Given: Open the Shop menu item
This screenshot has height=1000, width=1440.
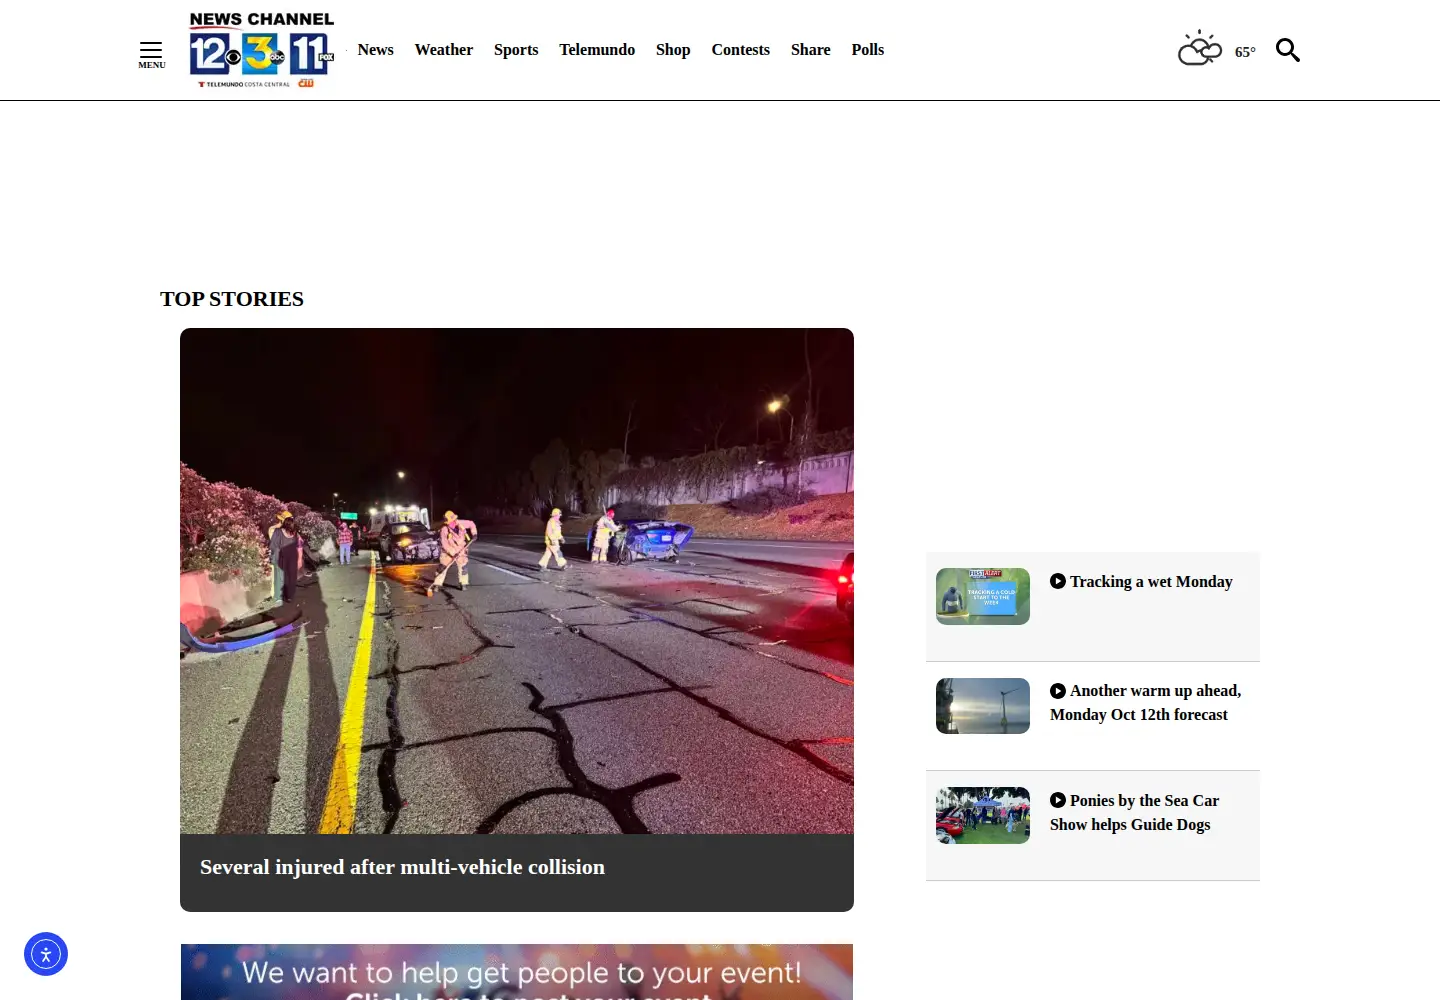Looking at the screenshot, I should 673,50.
